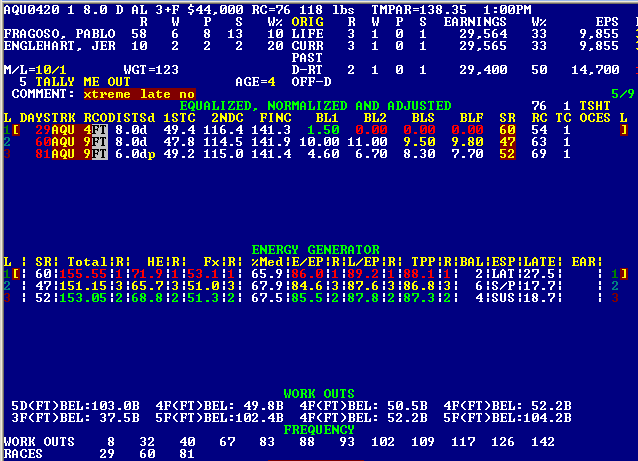Click the speed rating 60 in line 1
Image resolution: width=638 pixels, height=461 pixels.
(x=507, y=130)
